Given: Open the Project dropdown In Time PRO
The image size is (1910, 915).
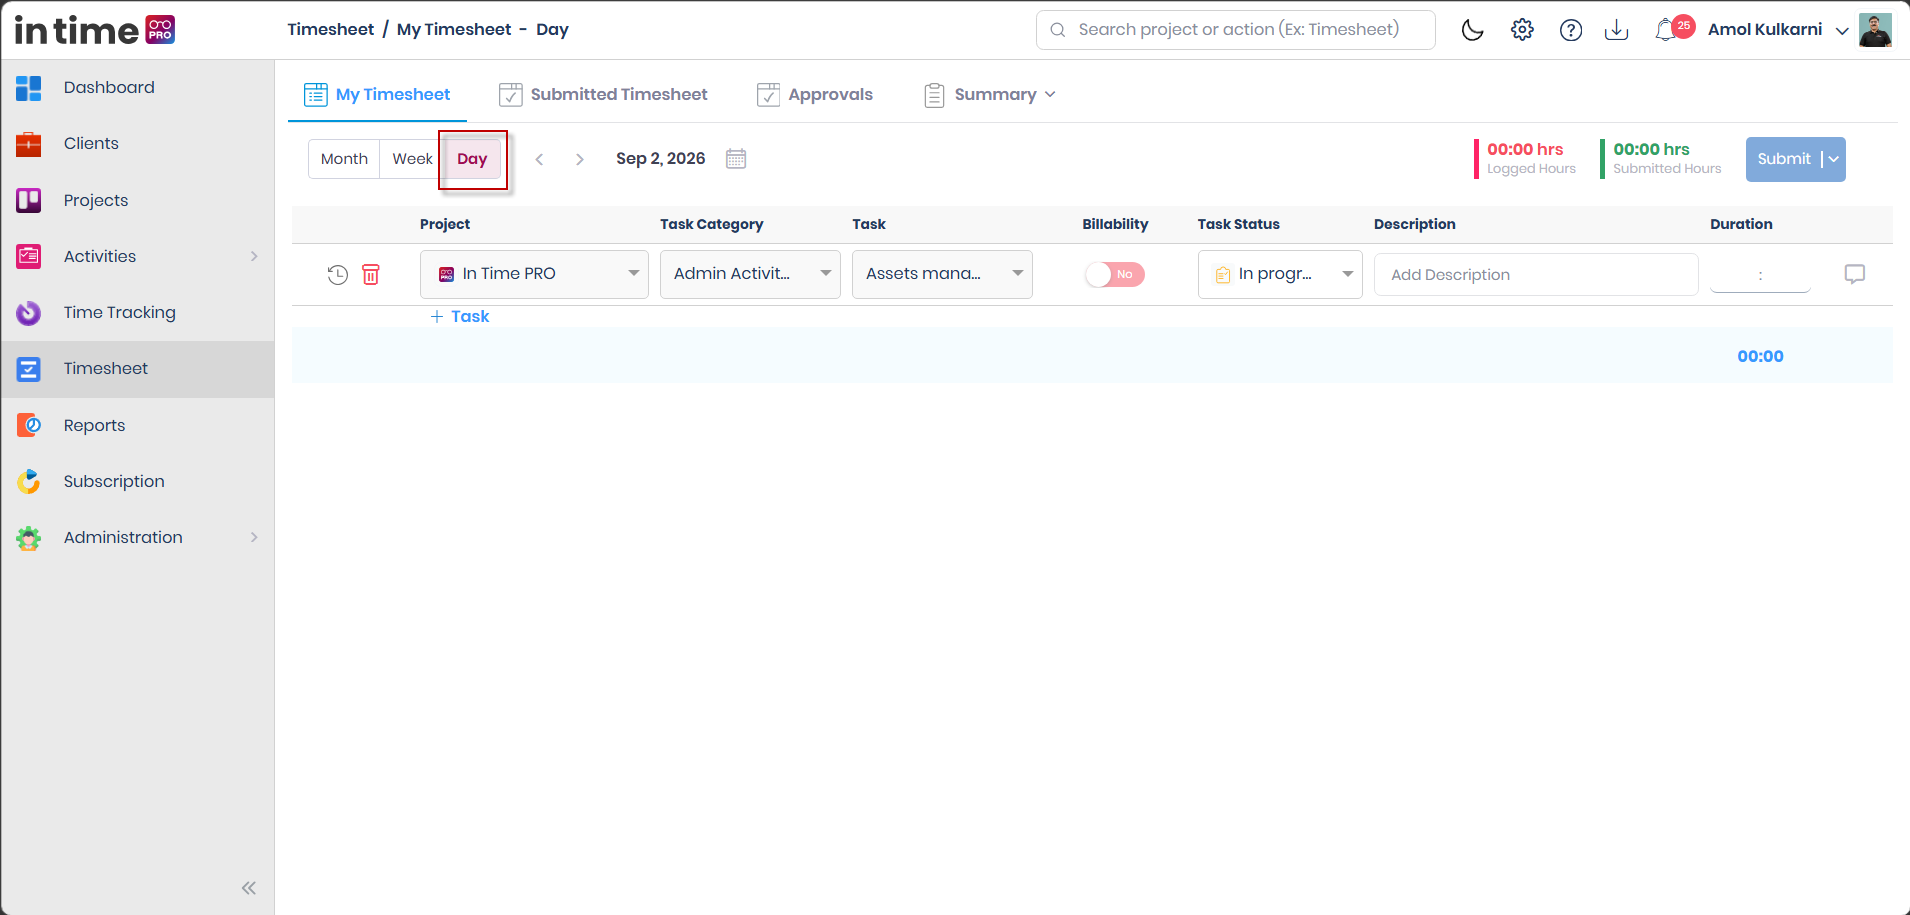Looking at the screenshot, I should 534,274.
